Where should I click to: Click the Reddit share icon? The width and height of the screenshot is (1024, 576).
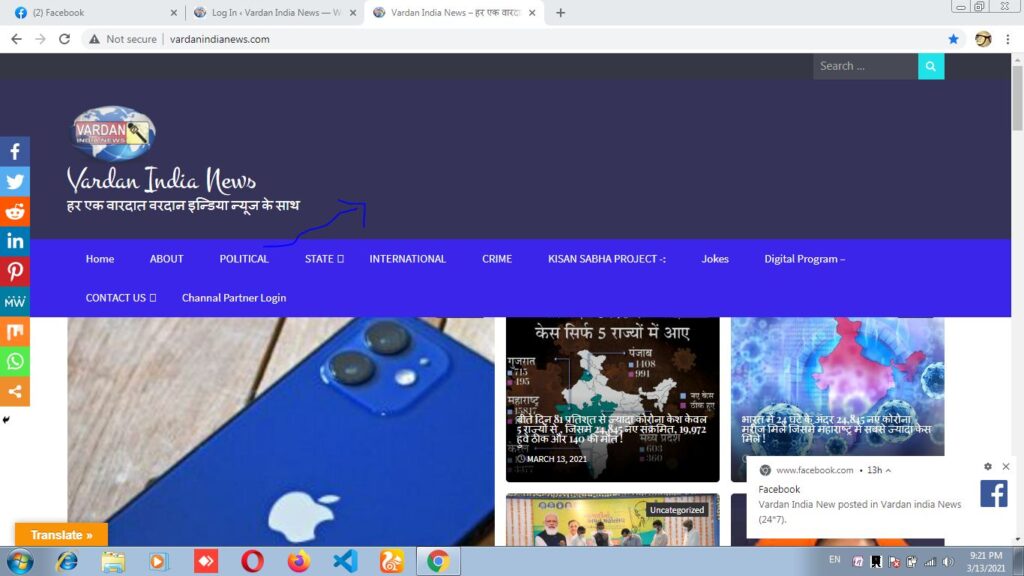tap(14, 212)
